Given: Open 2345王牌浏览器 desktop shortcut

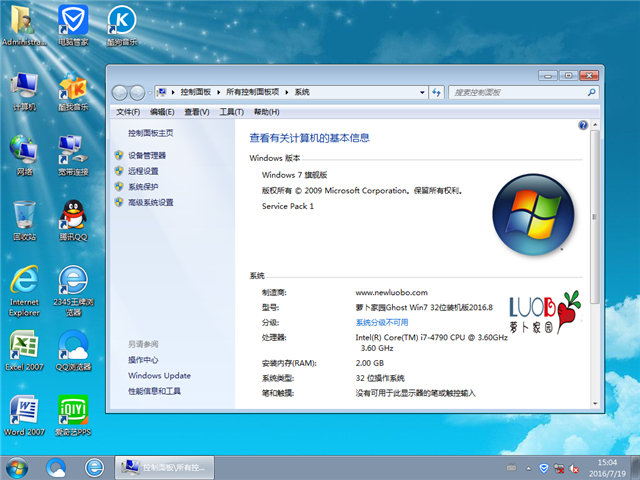Looking at the screenshot, I should [x=73, y=291].
